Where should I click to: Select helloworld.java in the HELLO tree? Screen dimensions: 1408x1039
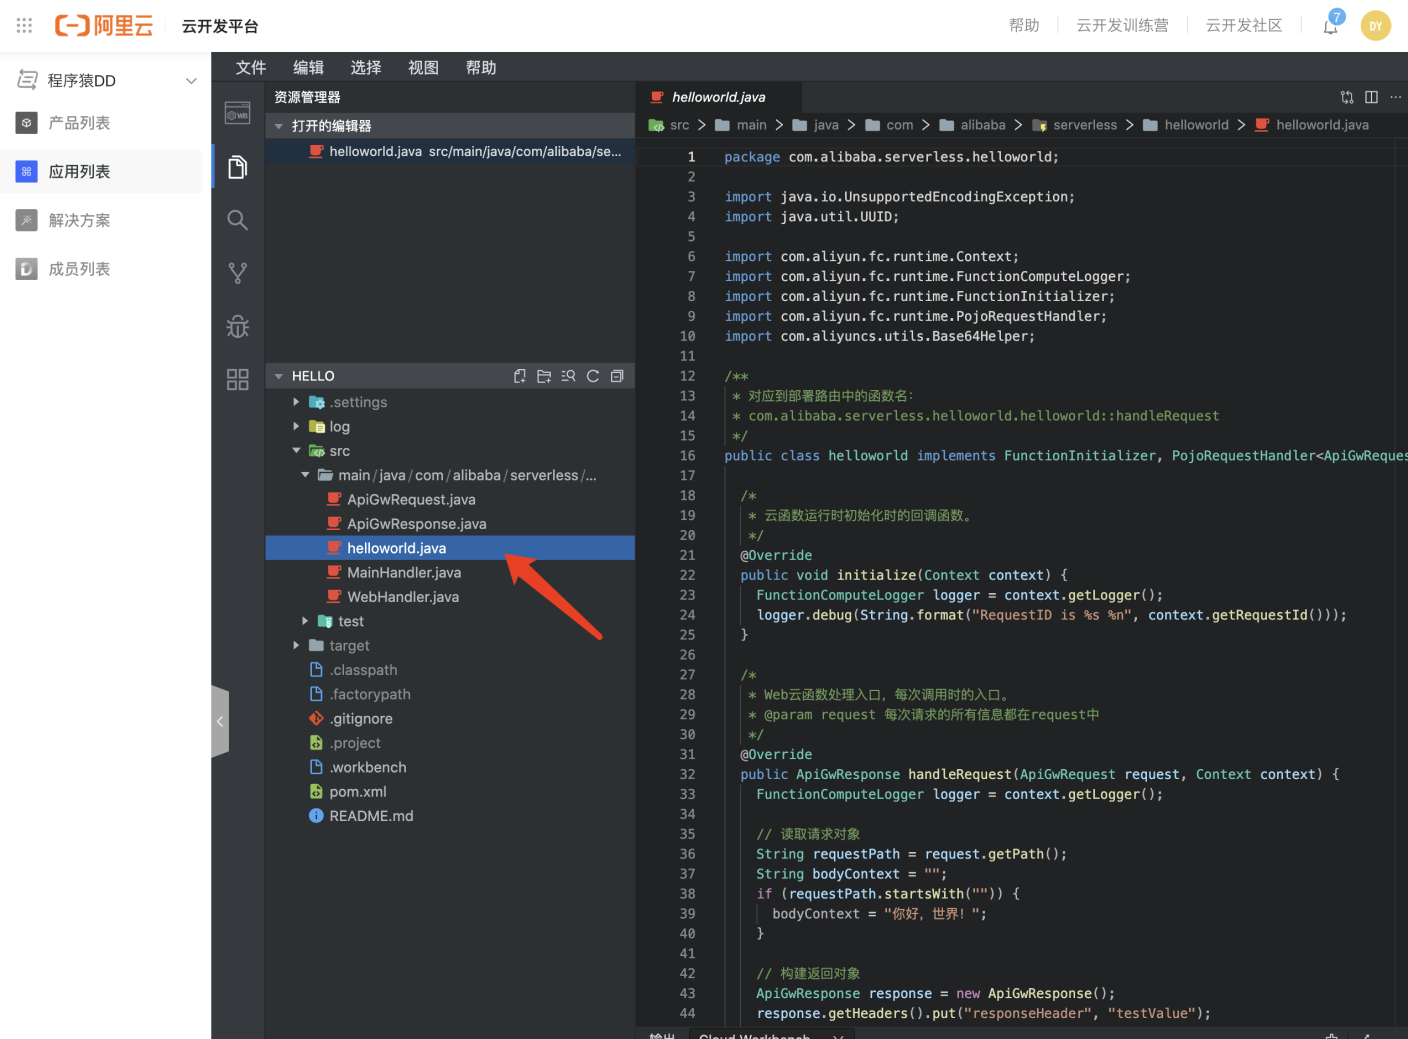(x=450, y=548)
